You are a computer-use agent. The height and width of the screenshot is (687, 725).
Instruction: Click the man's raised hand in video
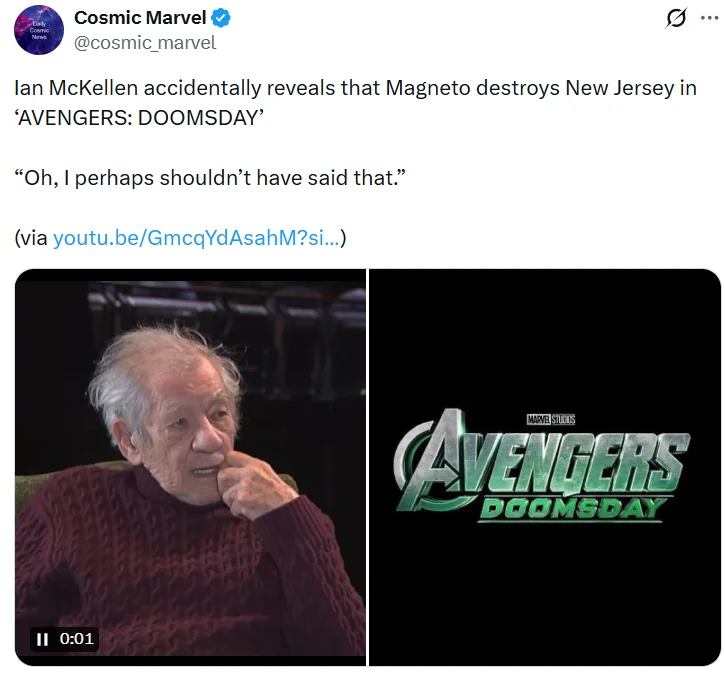pos(254,483)
